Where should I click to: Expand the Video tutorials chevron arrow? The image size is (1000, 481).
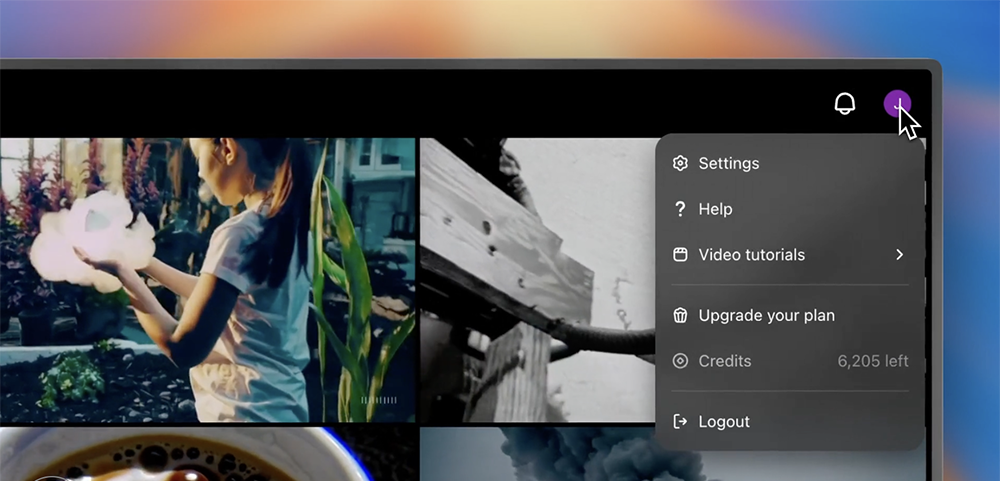[899, 255]
